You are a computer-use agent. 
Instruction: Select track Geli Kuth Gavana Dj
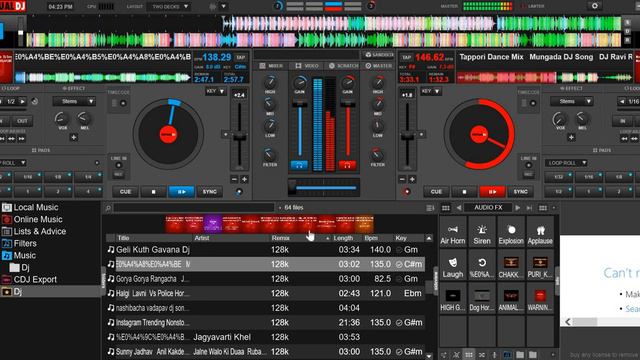pos(265,249)
